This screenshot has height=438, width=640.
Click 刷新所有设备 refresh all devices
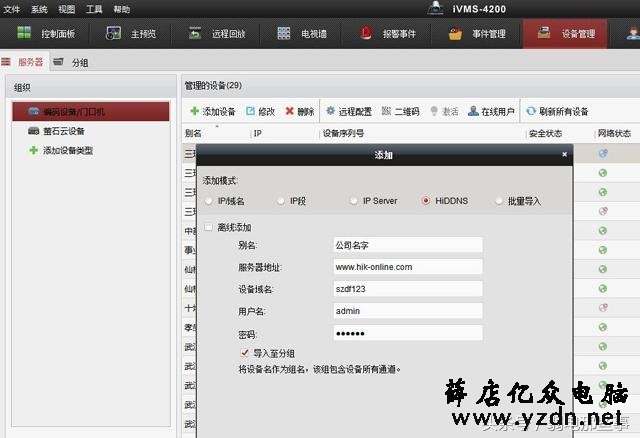pyautogui.click(x=557, y=111)
